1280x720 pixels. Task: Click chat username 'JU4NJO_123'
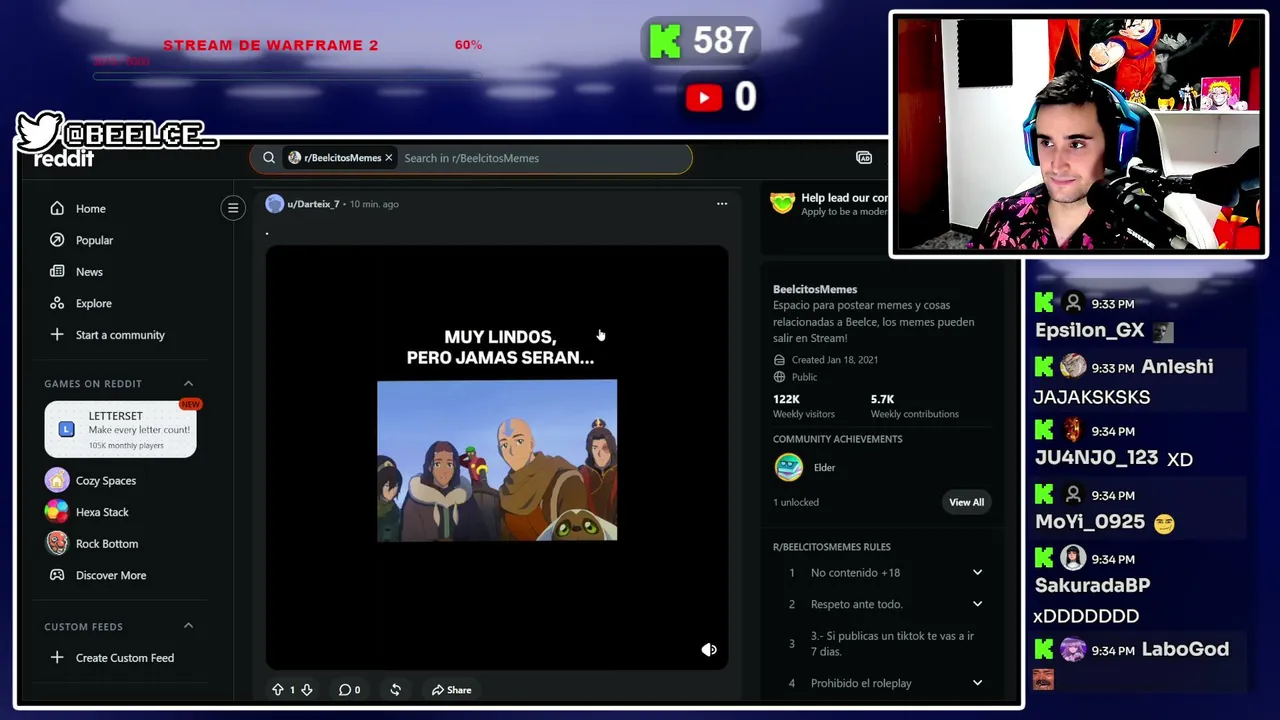(x=1096, y=458)
